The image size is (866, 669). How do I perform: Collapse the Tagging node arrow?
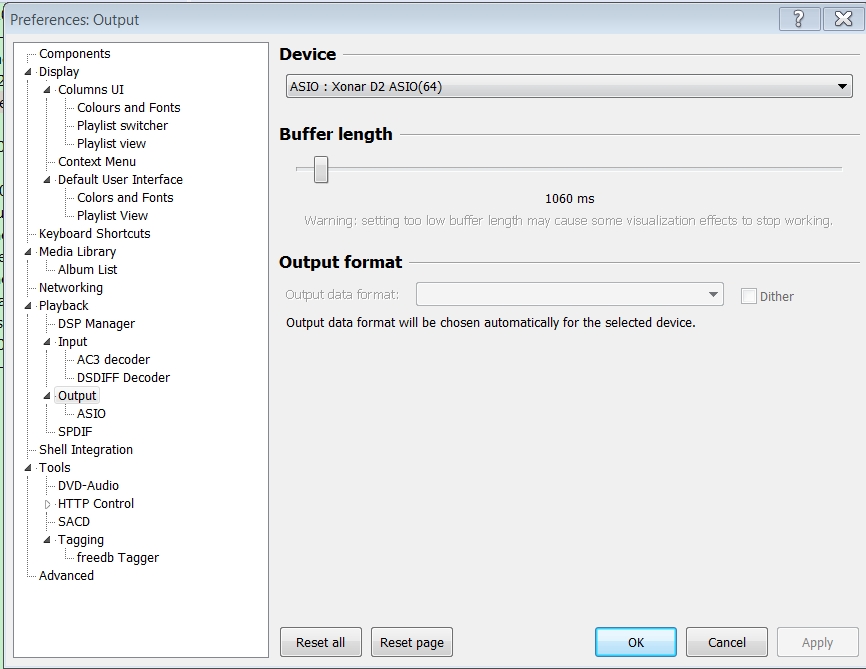coord(47,540)
